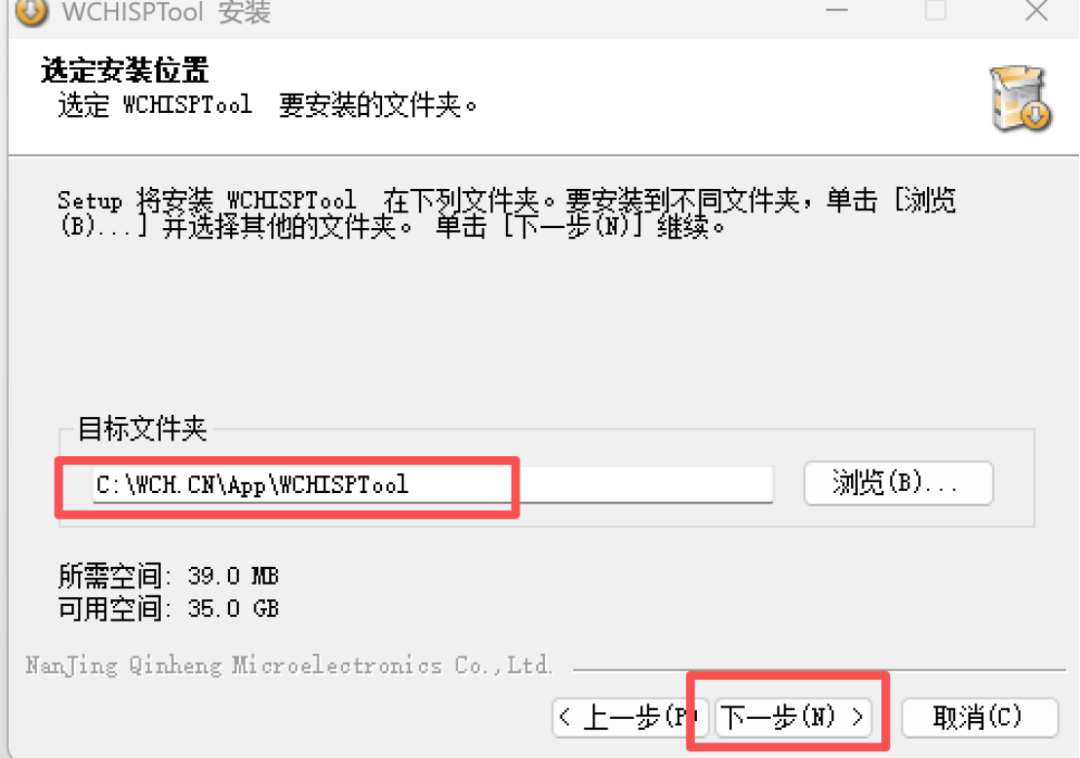Click the 所需空间 39.0 MB text
The width and height of the screenshot is (1080, 758).
click(169, 576)
